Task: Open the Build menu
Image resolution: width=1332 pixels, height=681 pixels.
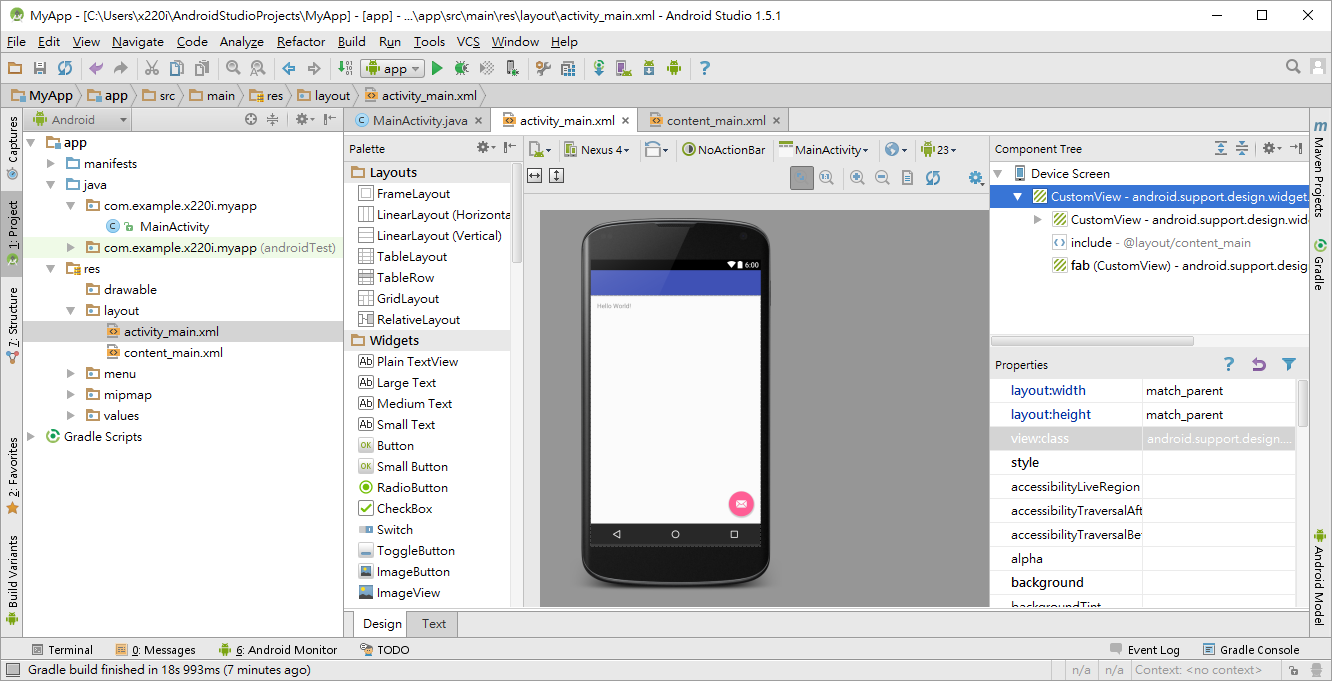Action: [352, 42]
